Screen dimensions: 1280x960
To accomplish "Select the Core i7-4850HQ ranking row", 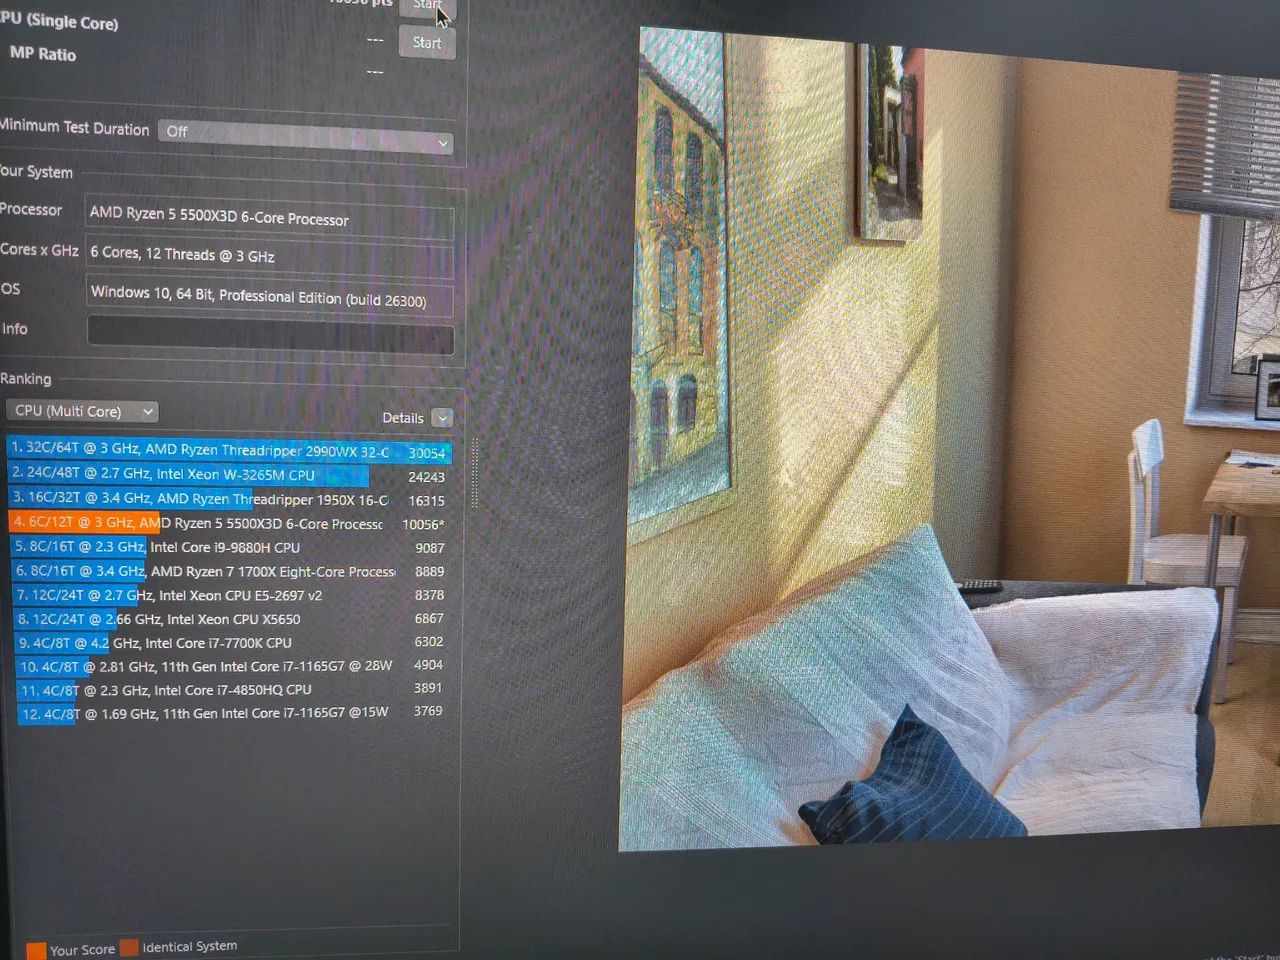I will 234,690.
